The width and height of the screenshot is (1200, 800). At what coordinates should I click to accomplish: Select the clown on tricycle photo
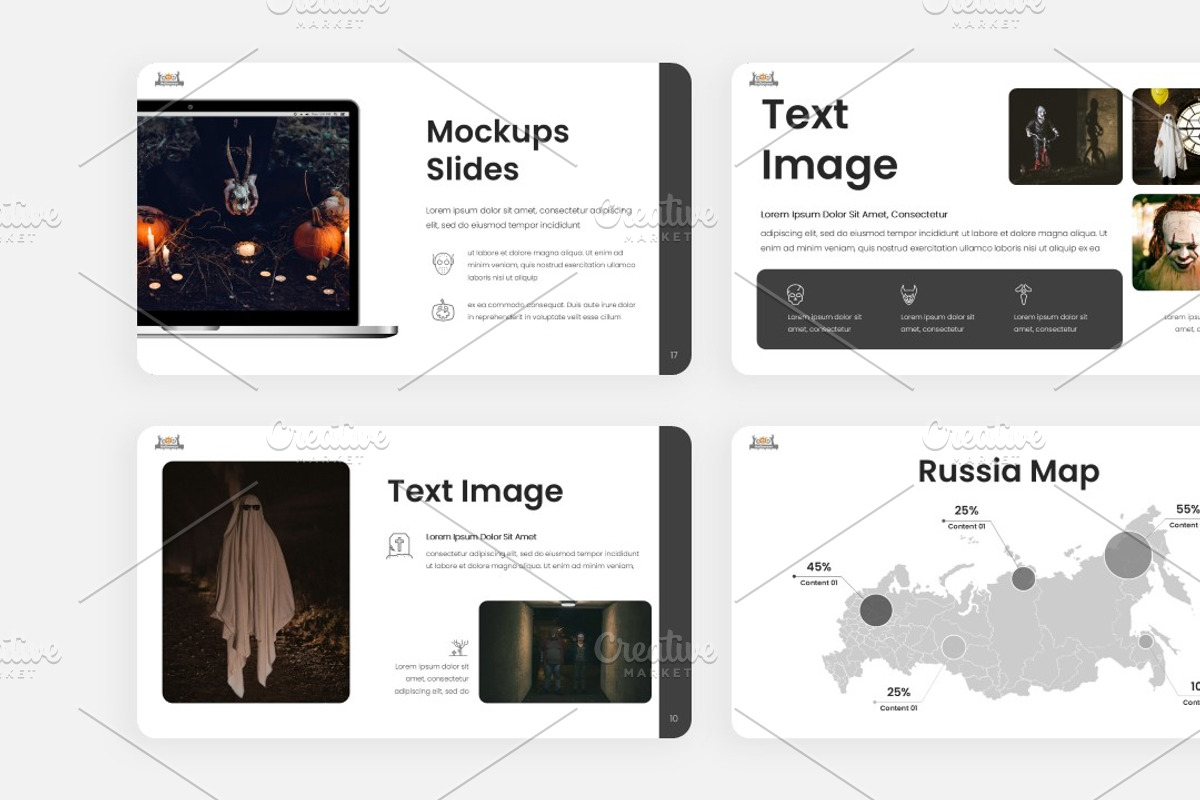click(1065, 136)
